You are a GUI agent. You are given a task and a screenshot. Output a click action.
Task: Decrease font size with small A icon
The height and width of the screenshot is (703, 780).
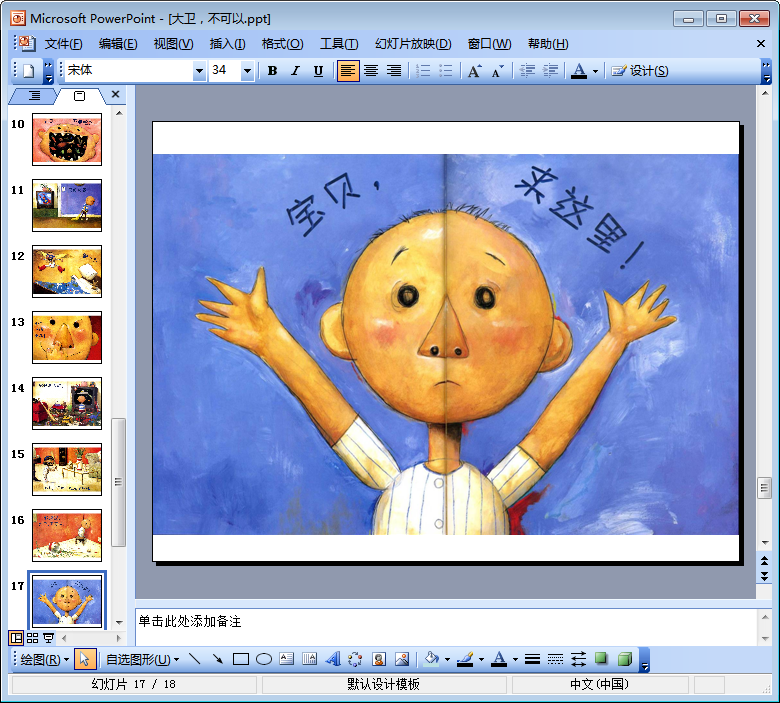click(x=497, y=71)
